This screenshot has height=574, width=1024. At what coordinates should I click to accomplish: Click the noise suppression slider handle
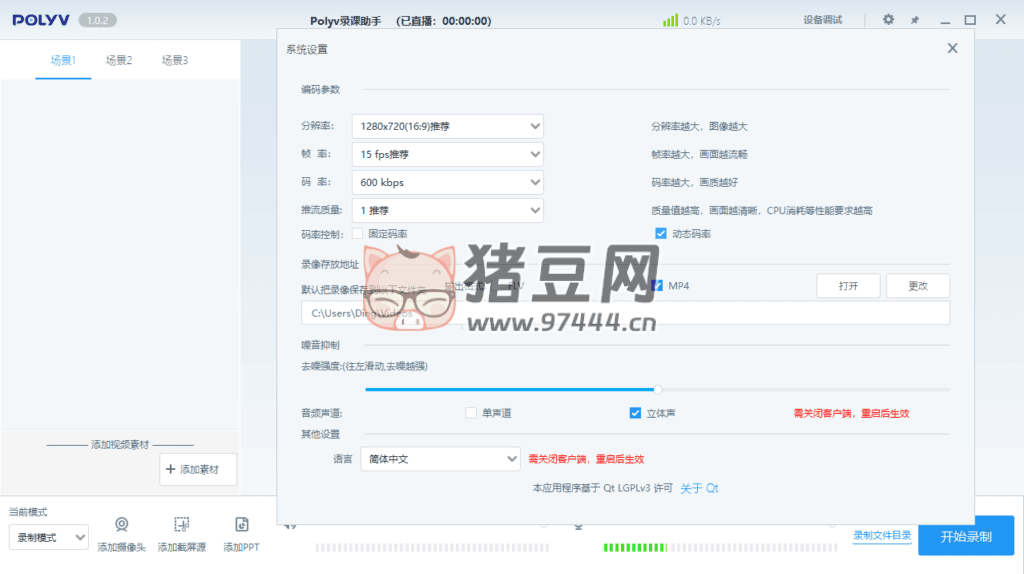(658, 389)
